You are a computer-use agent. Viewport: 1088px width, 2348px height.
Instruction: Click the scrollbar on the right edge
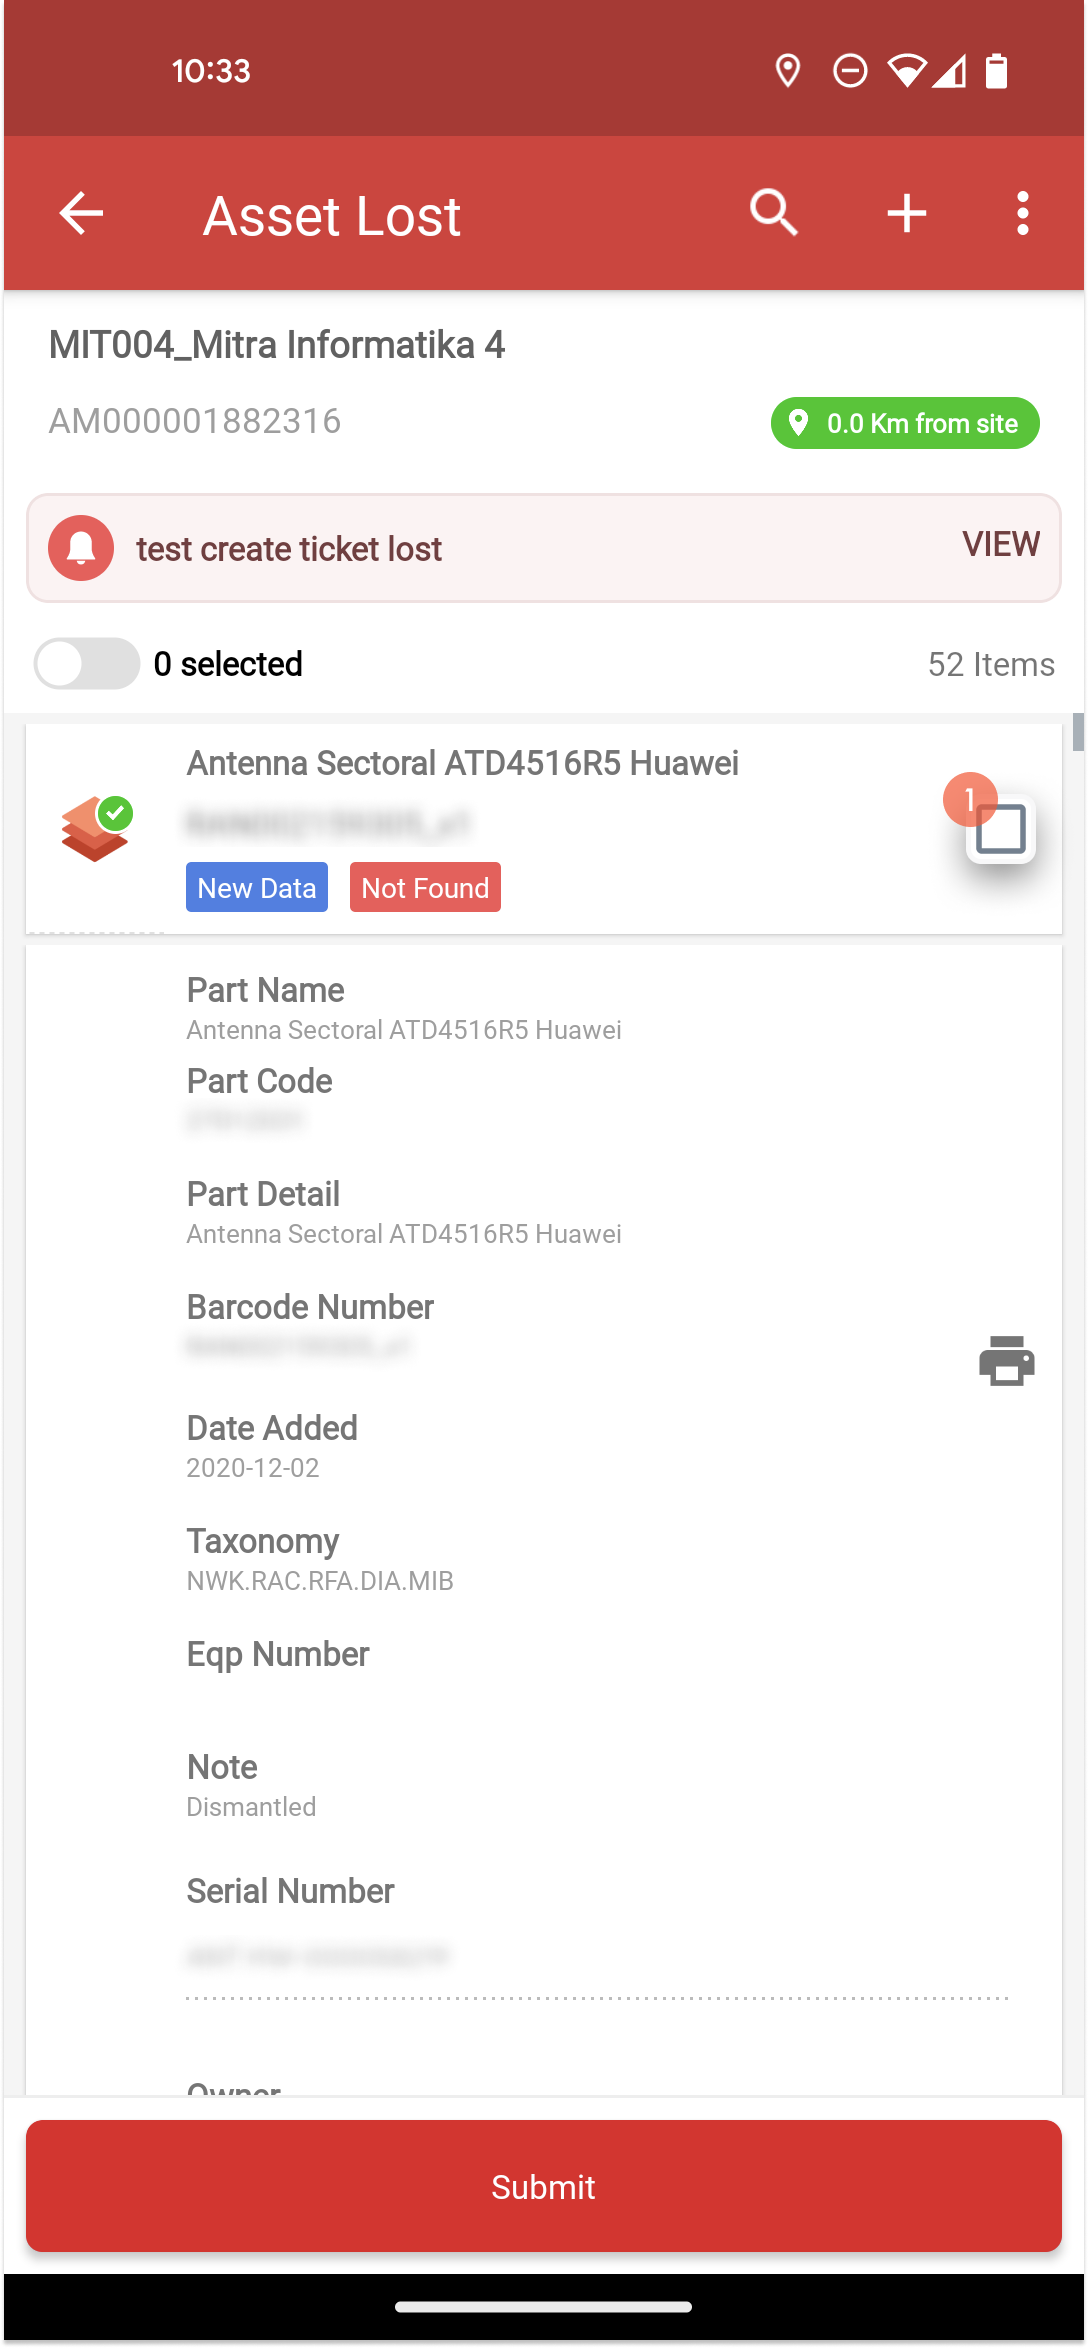(1078, 731)
